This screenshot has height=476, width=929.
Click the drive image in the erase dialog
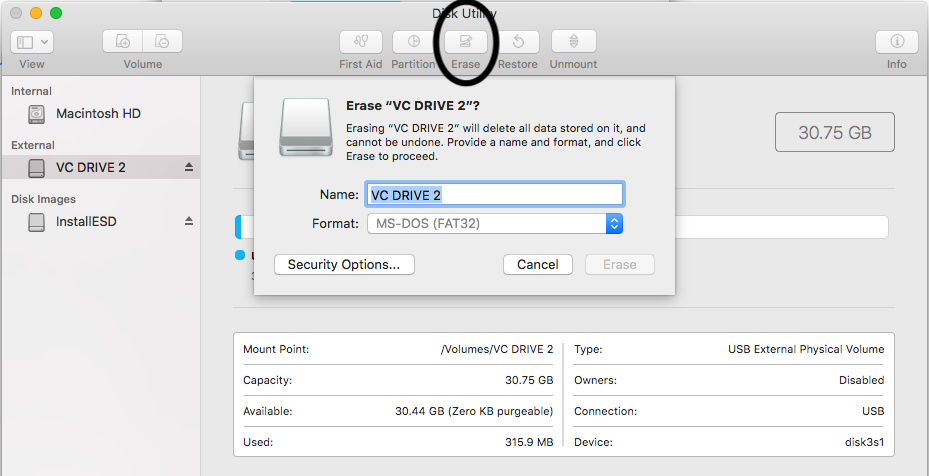(x=305, y=127)
